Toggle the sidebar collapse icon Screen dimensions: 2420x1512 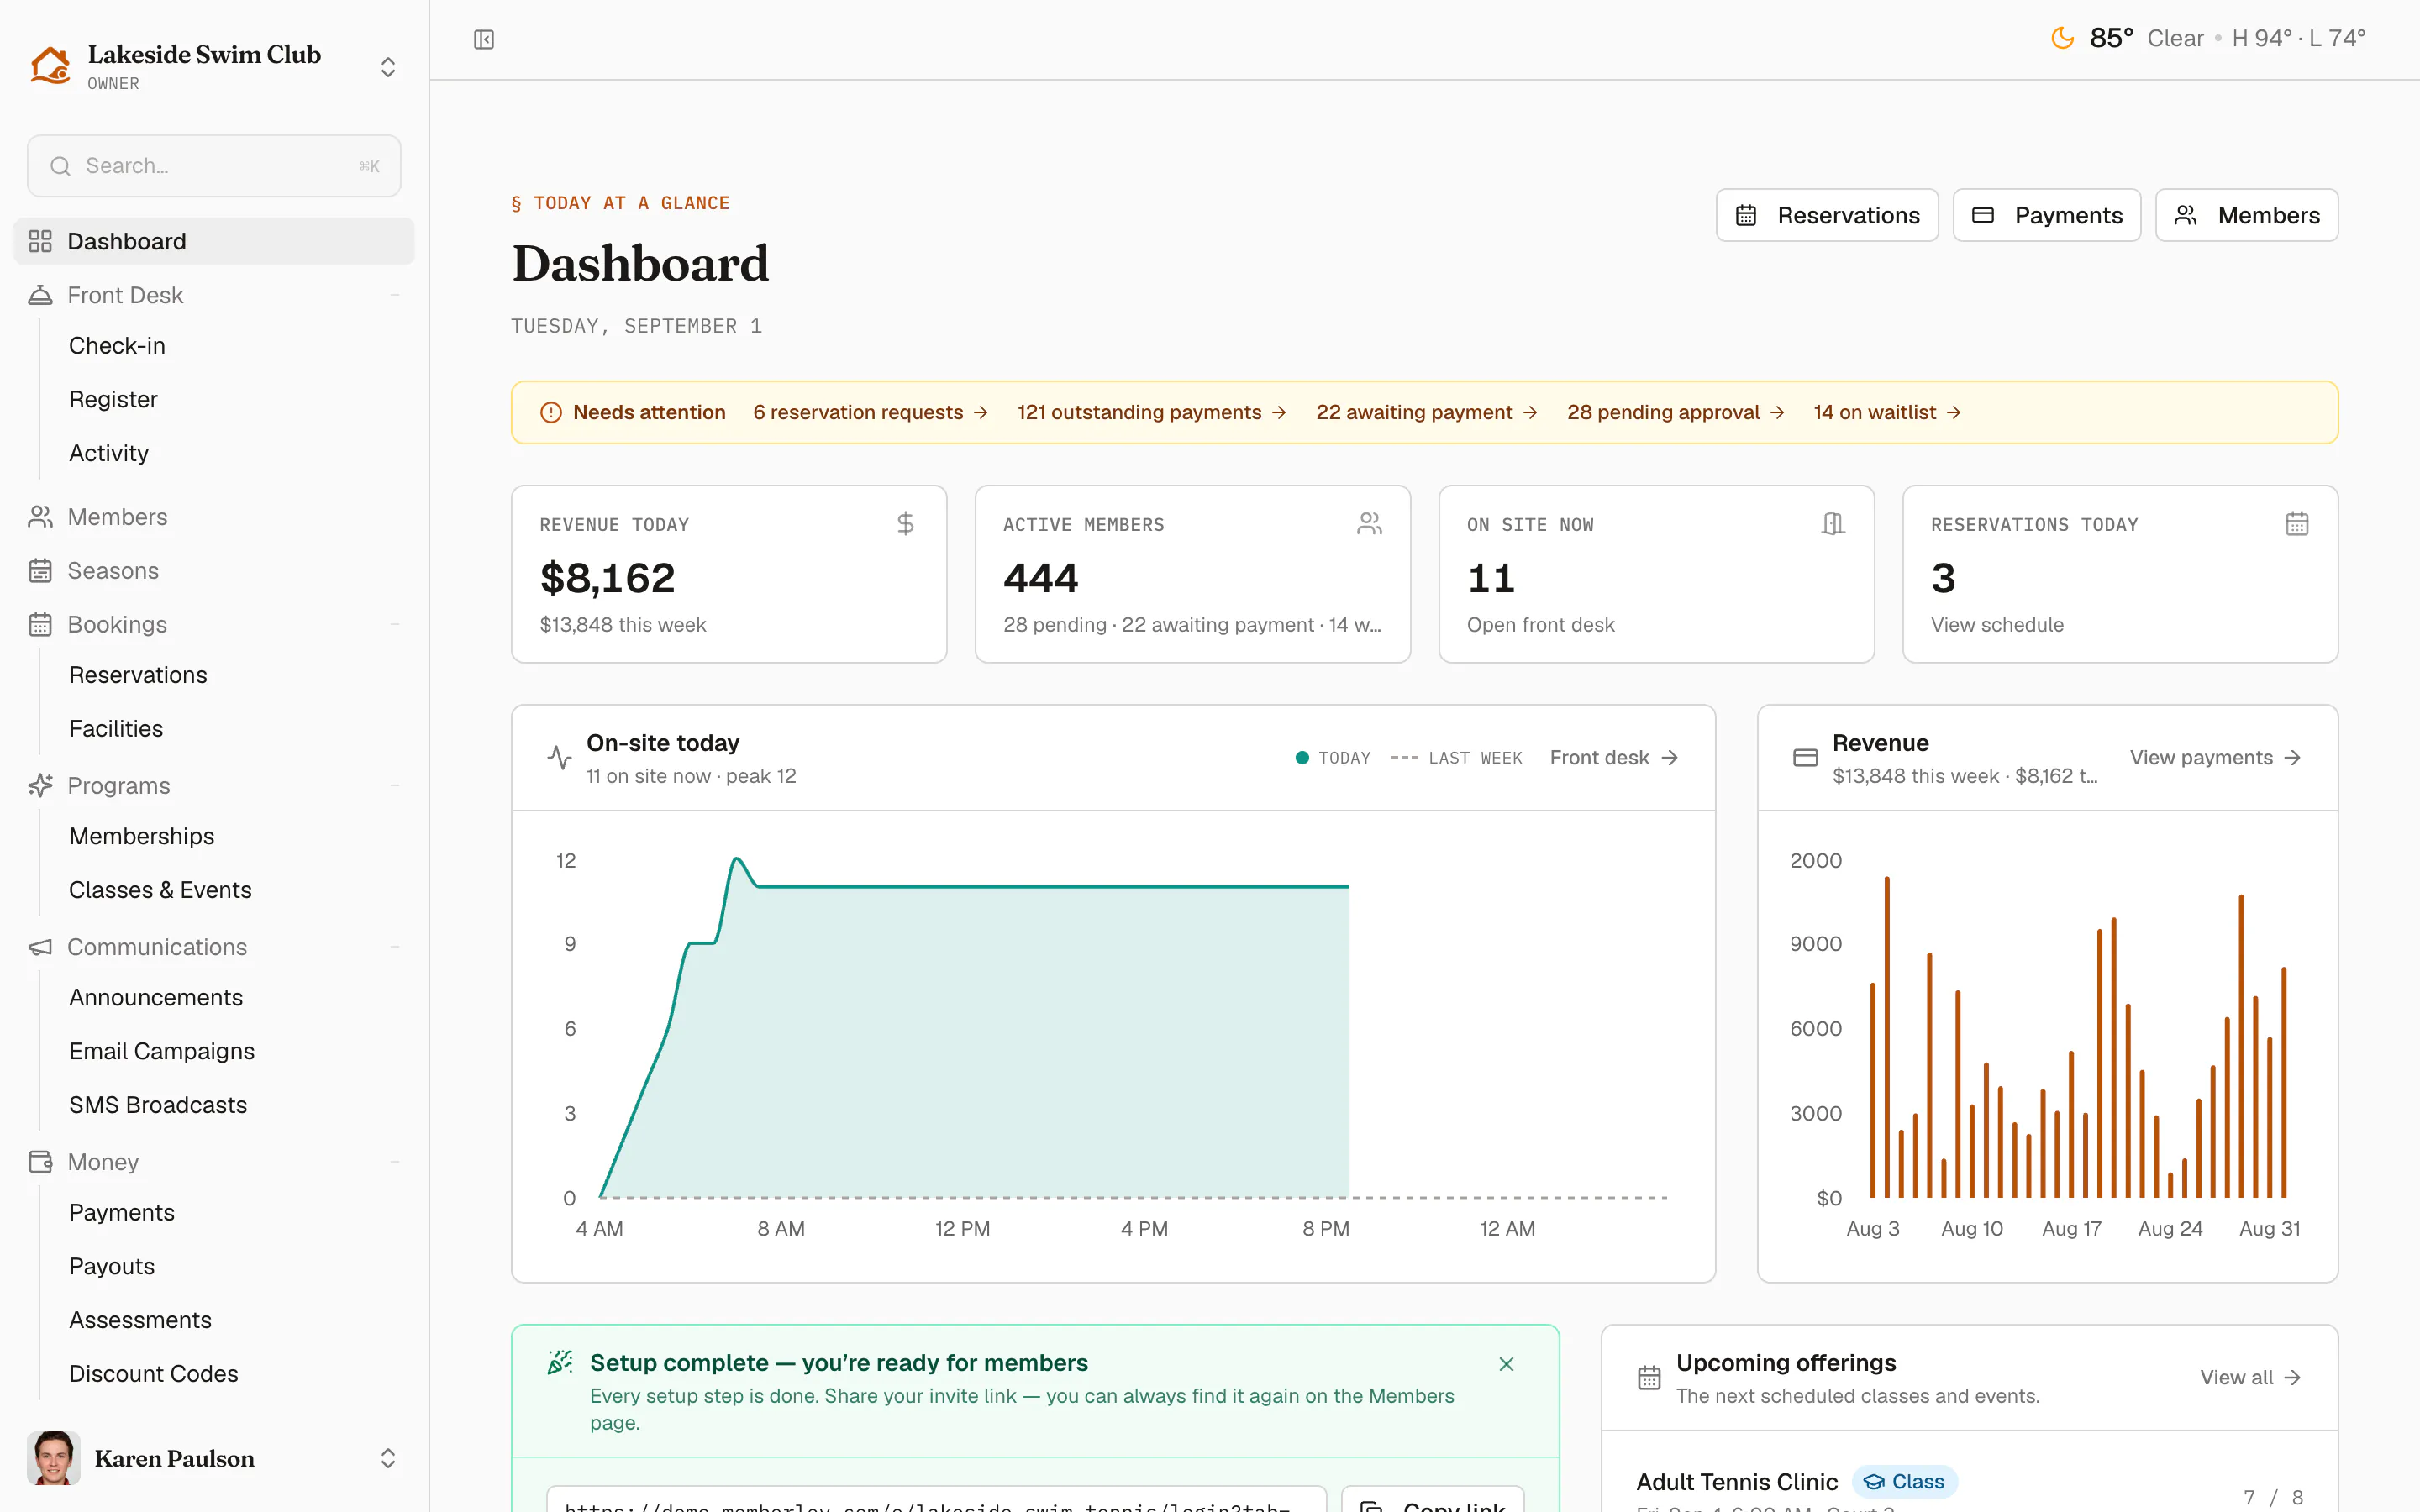coord(484,39)
